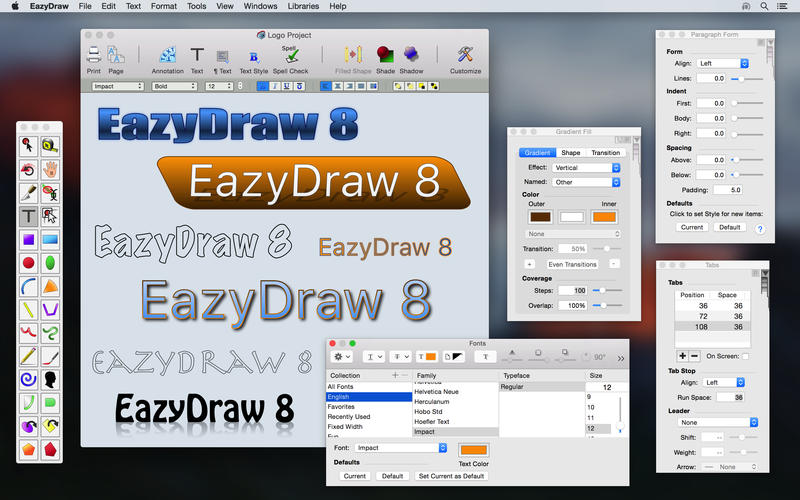Viewport: 800px width, 500px height.
Task: Click Set Current as Default button
Action: (x=451, y=476)
